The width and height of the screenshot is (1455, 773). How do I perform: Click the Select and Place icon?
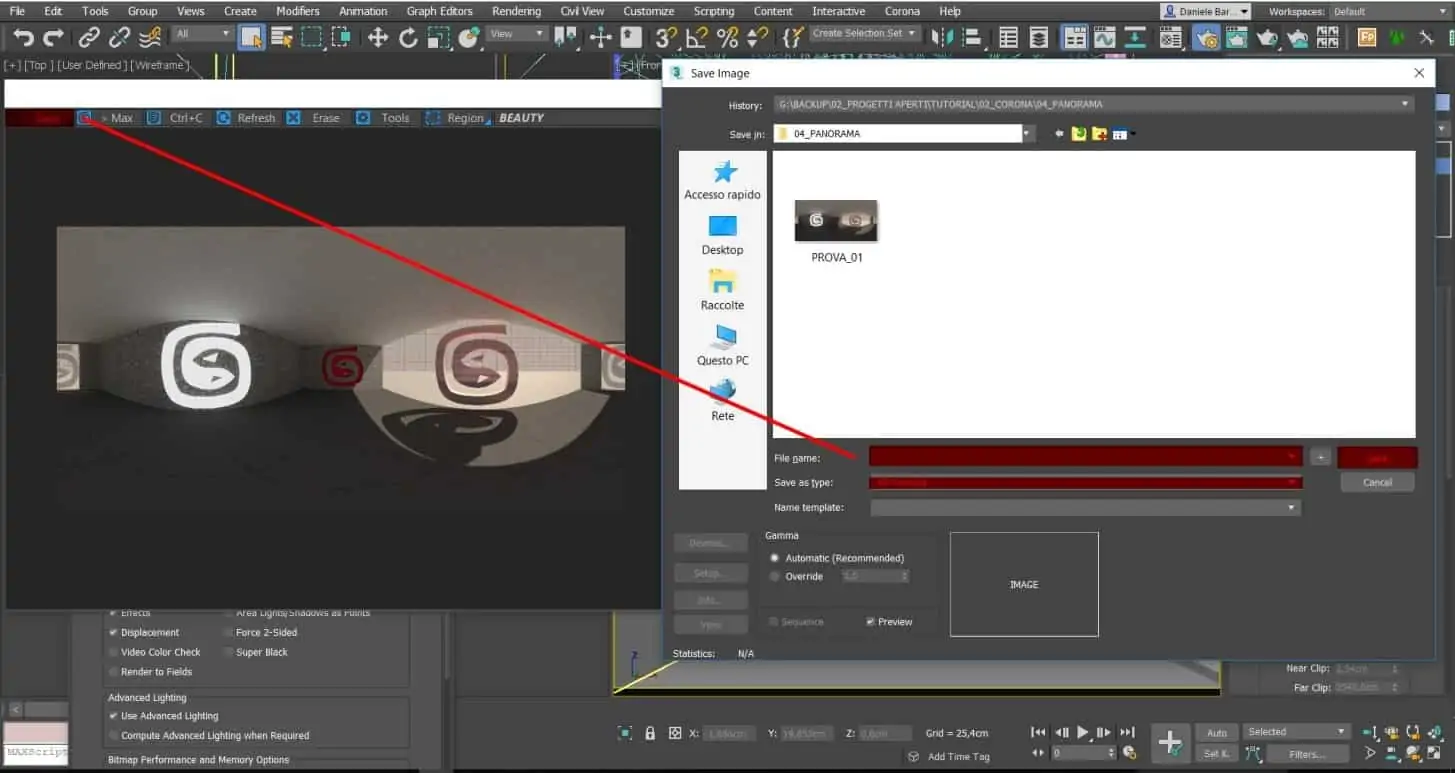(468, 38)
